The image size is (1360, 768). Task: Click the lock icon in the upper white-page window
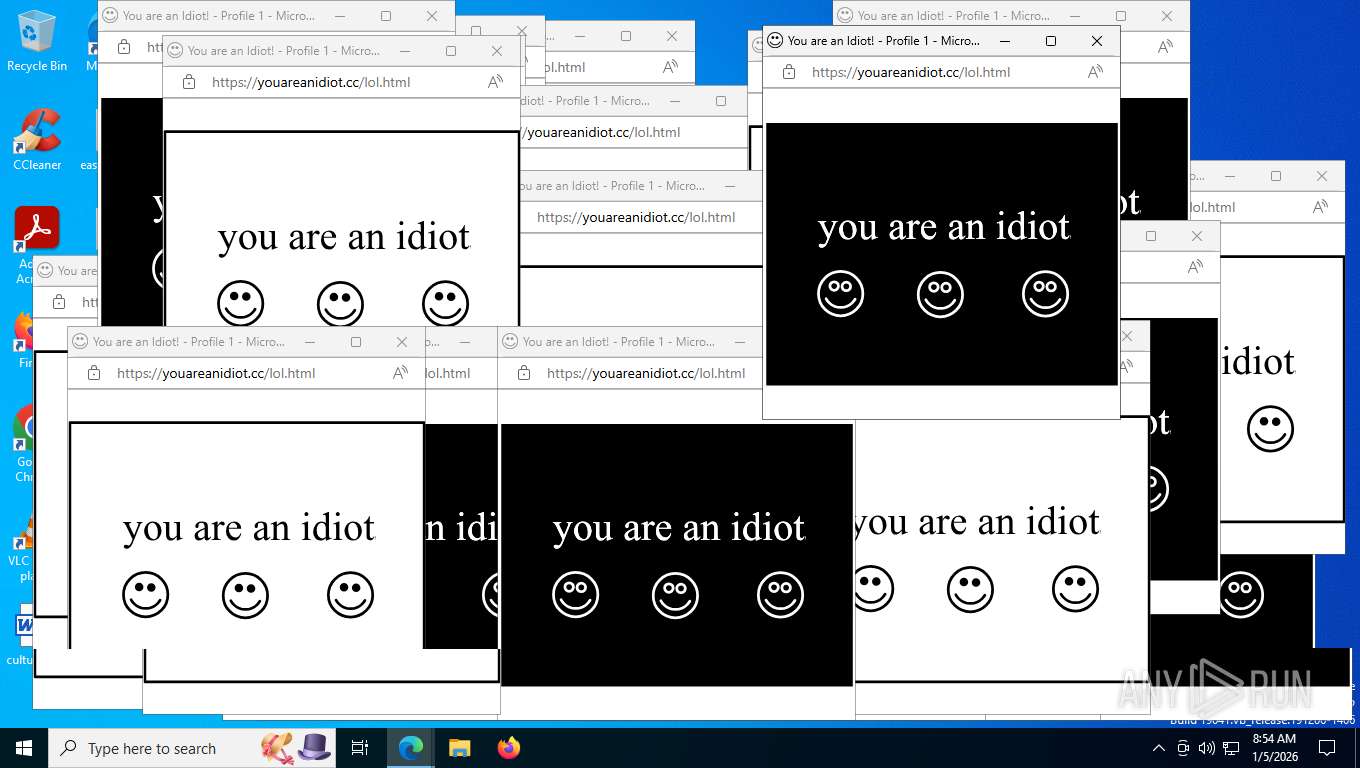click(x=188, y=82)
